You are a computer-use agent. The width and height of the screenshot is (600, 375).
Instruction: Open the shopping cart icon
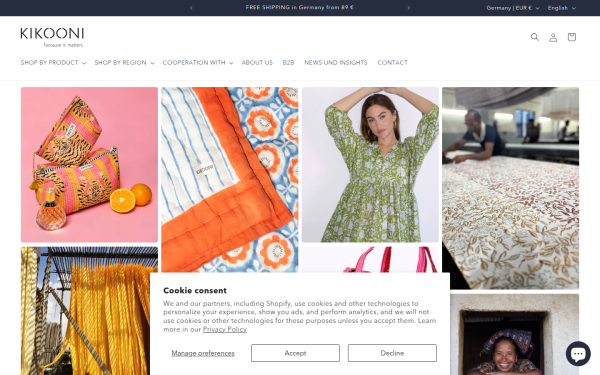pos(572,37)
